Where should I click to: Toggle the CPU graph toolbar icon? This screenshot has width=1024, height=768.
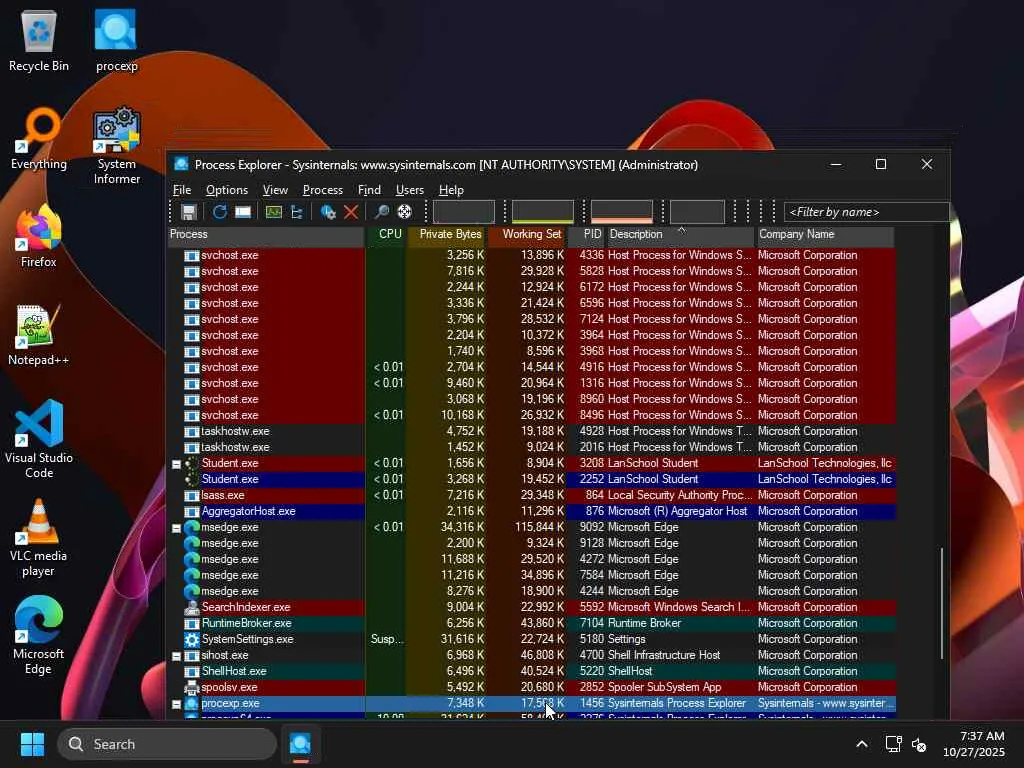(x=274, y=212)
